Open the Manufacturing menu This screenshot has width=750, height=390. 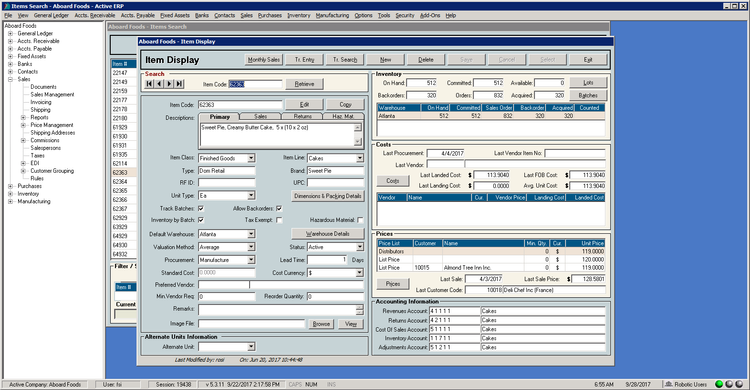pyautogui.click(x=332, y=15)
